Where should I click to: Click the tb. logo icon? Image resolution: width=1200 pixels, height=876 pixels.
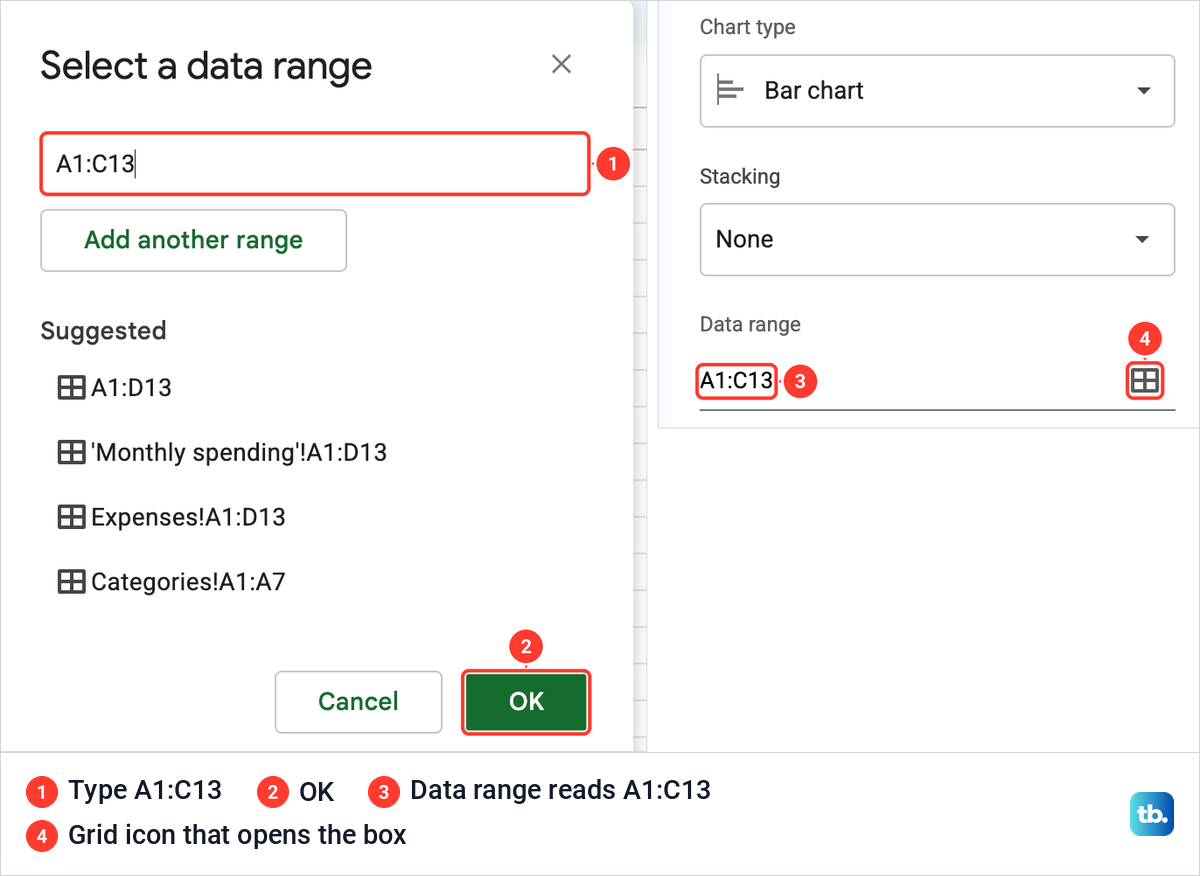[1152, 813]
